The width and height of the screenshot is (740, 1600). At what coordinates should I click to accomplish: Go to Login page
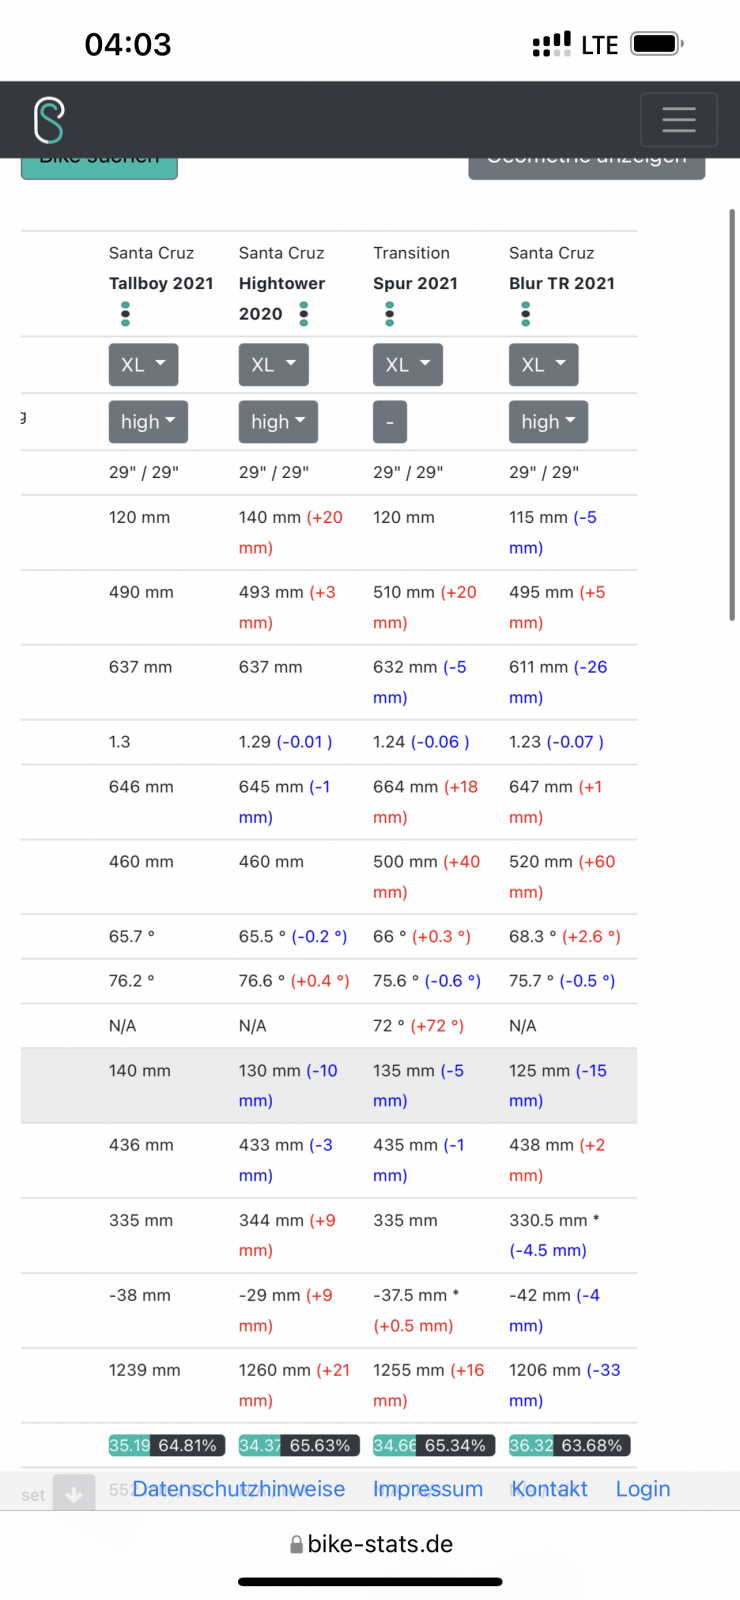point(643,1489)
